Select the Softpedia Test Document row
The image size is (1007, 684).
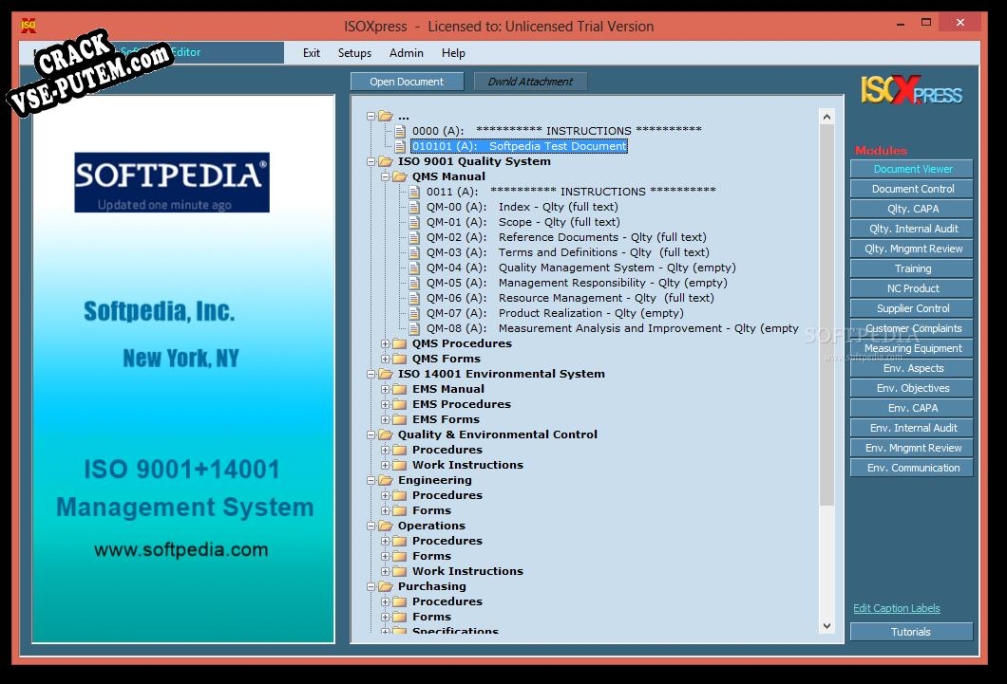click(519, 146)
